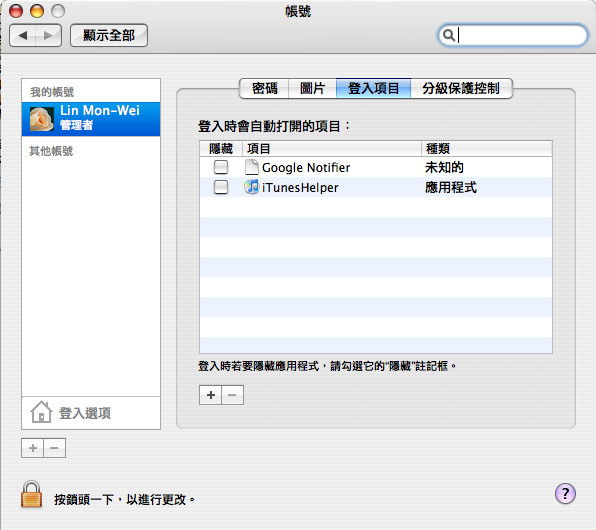Select the iTunesHelper login item text
This screenshot has width=596, height=530.
click(x=300, y=188)
